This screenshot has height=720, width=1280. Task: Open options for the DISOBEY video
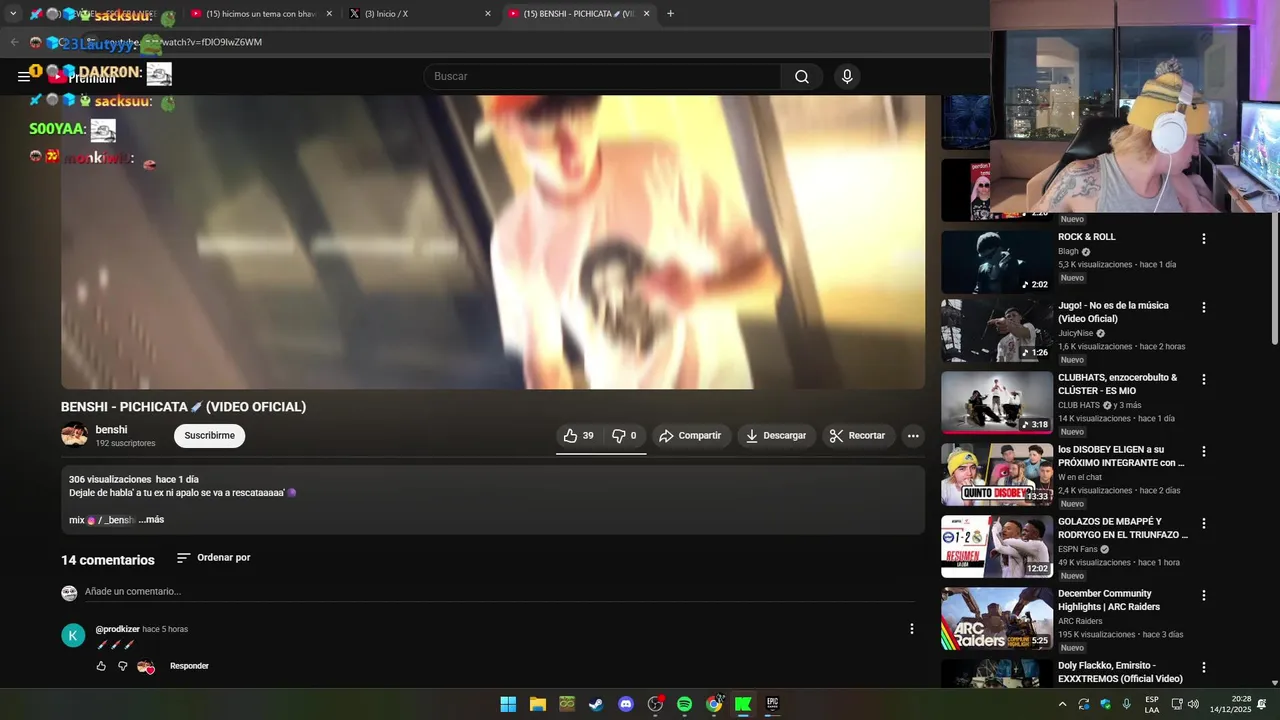pyautogui.click(x=1204, y=451)
